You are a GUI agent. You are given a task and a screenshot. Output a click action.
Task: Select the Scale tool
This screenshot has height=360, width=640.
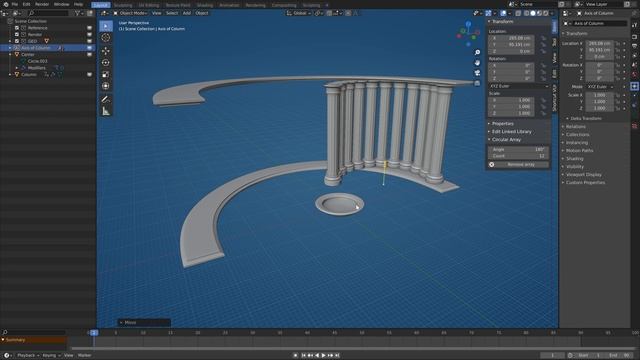[106, 75]
